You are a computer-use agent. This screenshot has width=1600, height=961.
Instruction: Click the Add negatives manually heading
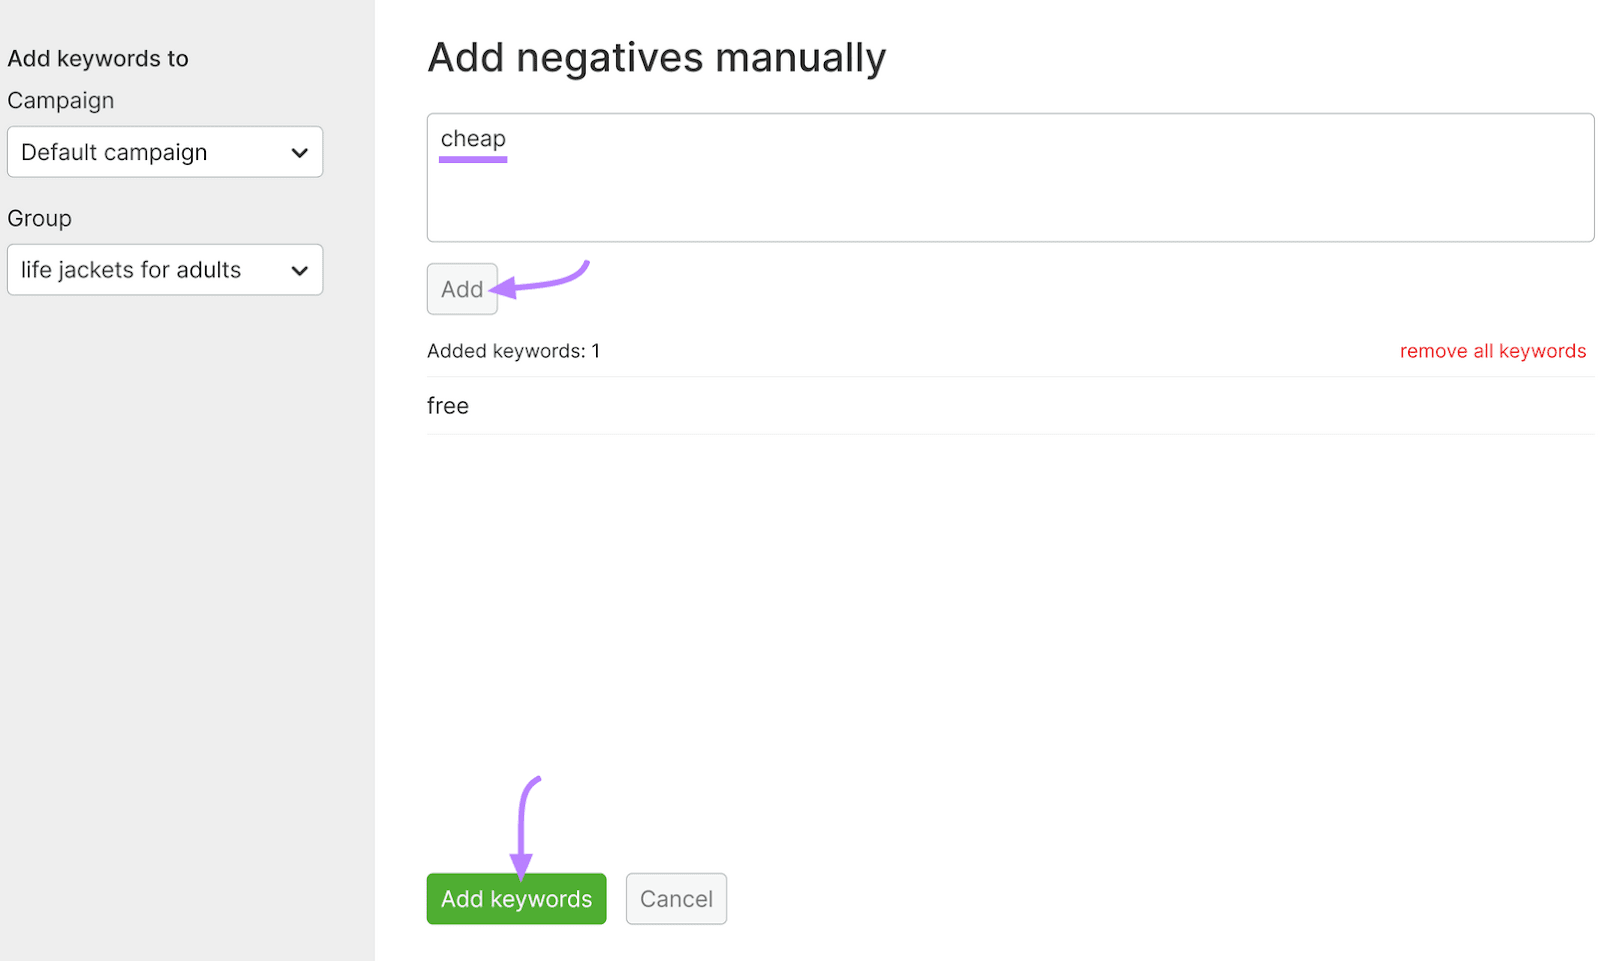pyautogui.click(x=656, y=57)
